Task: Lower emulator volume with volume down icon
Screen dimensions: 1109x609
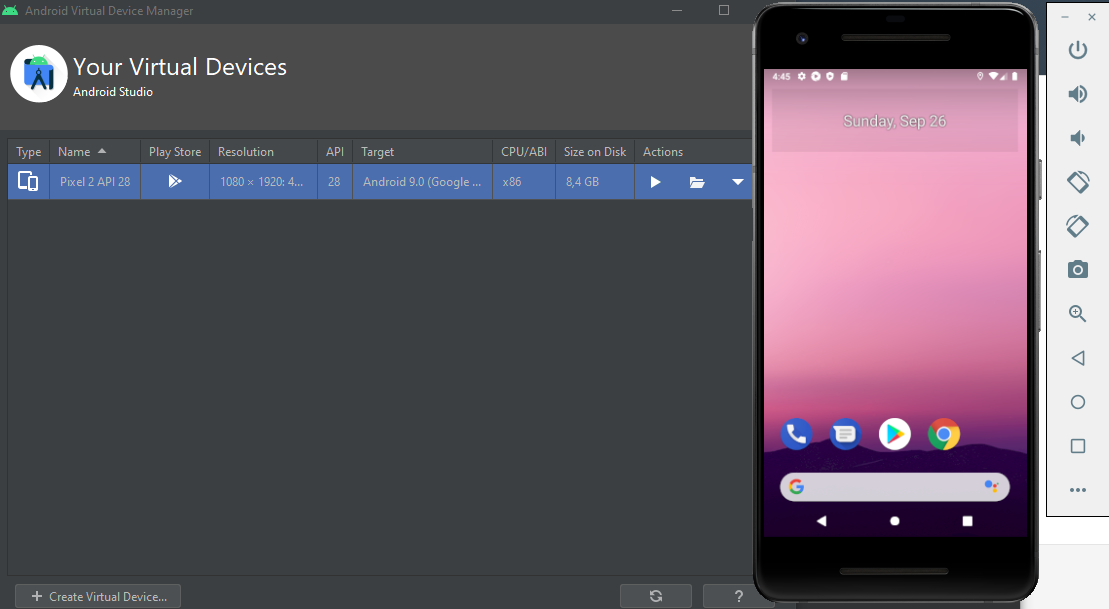Action: [x=1077, y=137]
